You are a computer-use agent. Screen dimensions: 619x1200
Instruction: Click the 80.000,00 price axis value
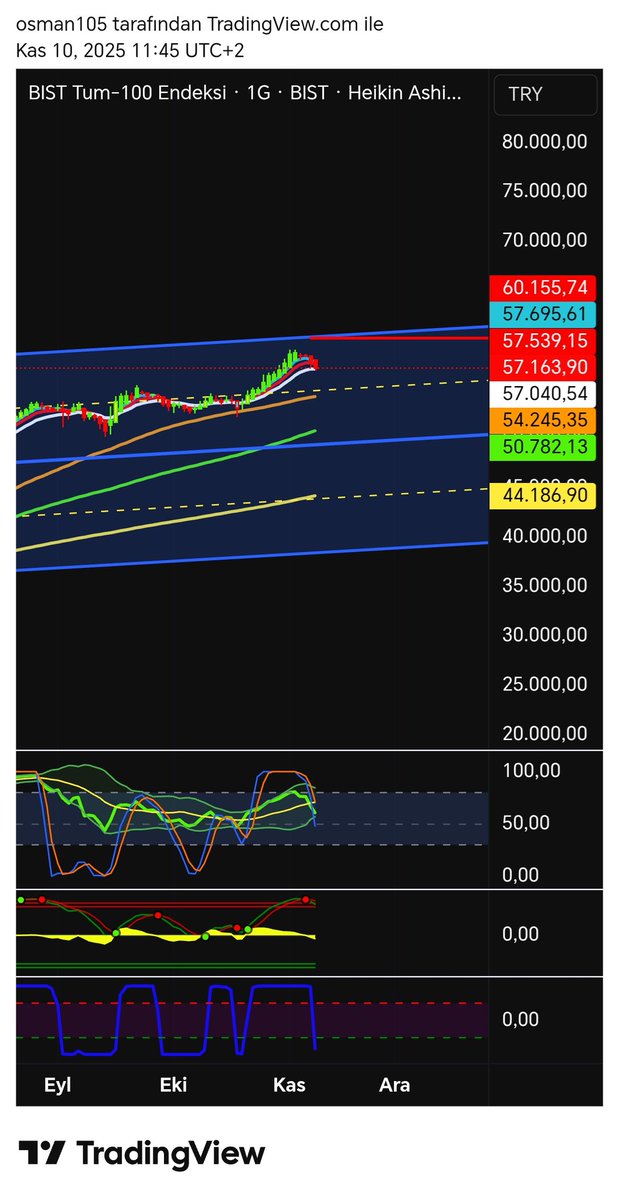[x=544, y=141]
